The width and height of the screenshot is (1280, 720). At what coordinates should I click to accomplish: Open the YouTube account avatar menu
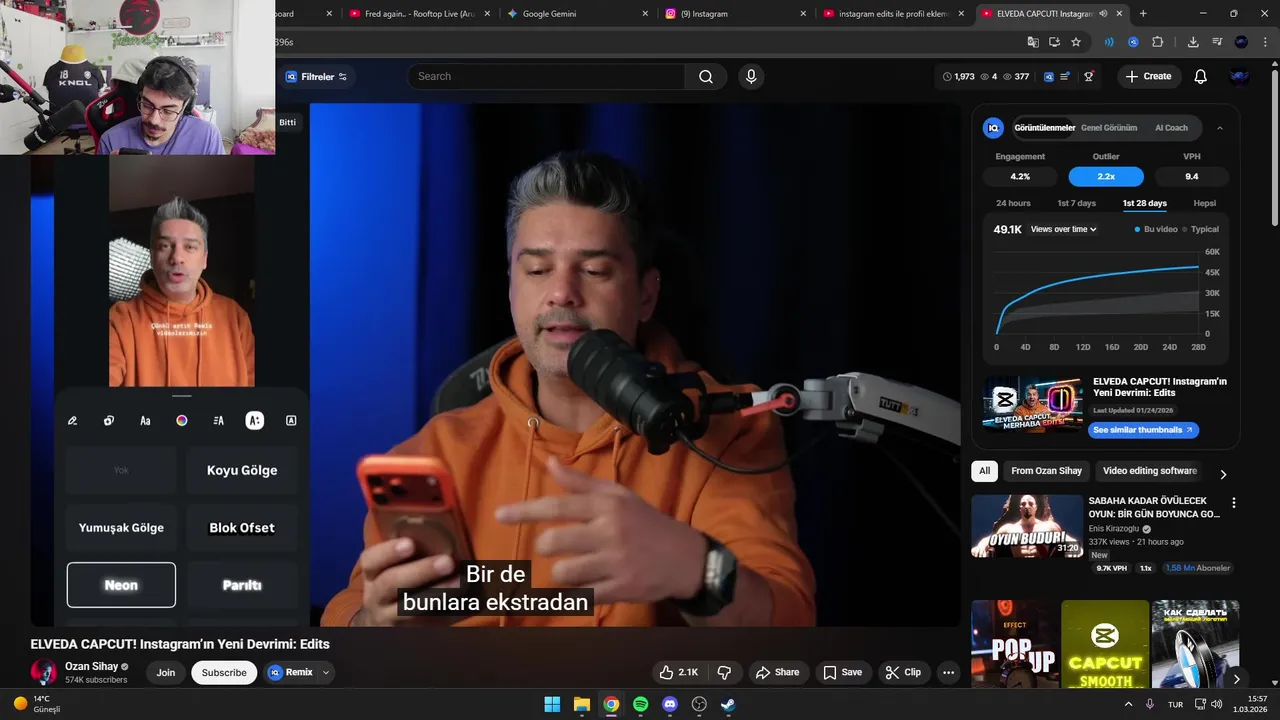pos(1240,77)
